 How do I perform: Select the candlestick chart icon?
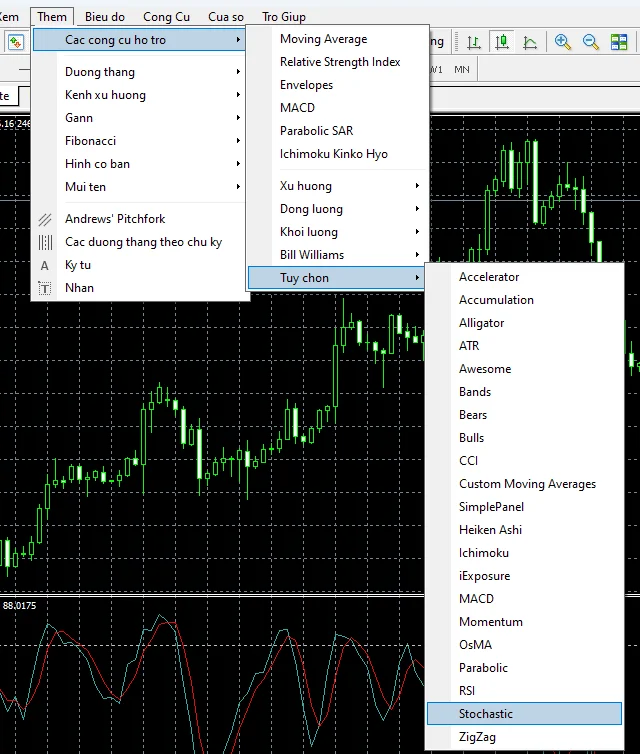point(502,42)
